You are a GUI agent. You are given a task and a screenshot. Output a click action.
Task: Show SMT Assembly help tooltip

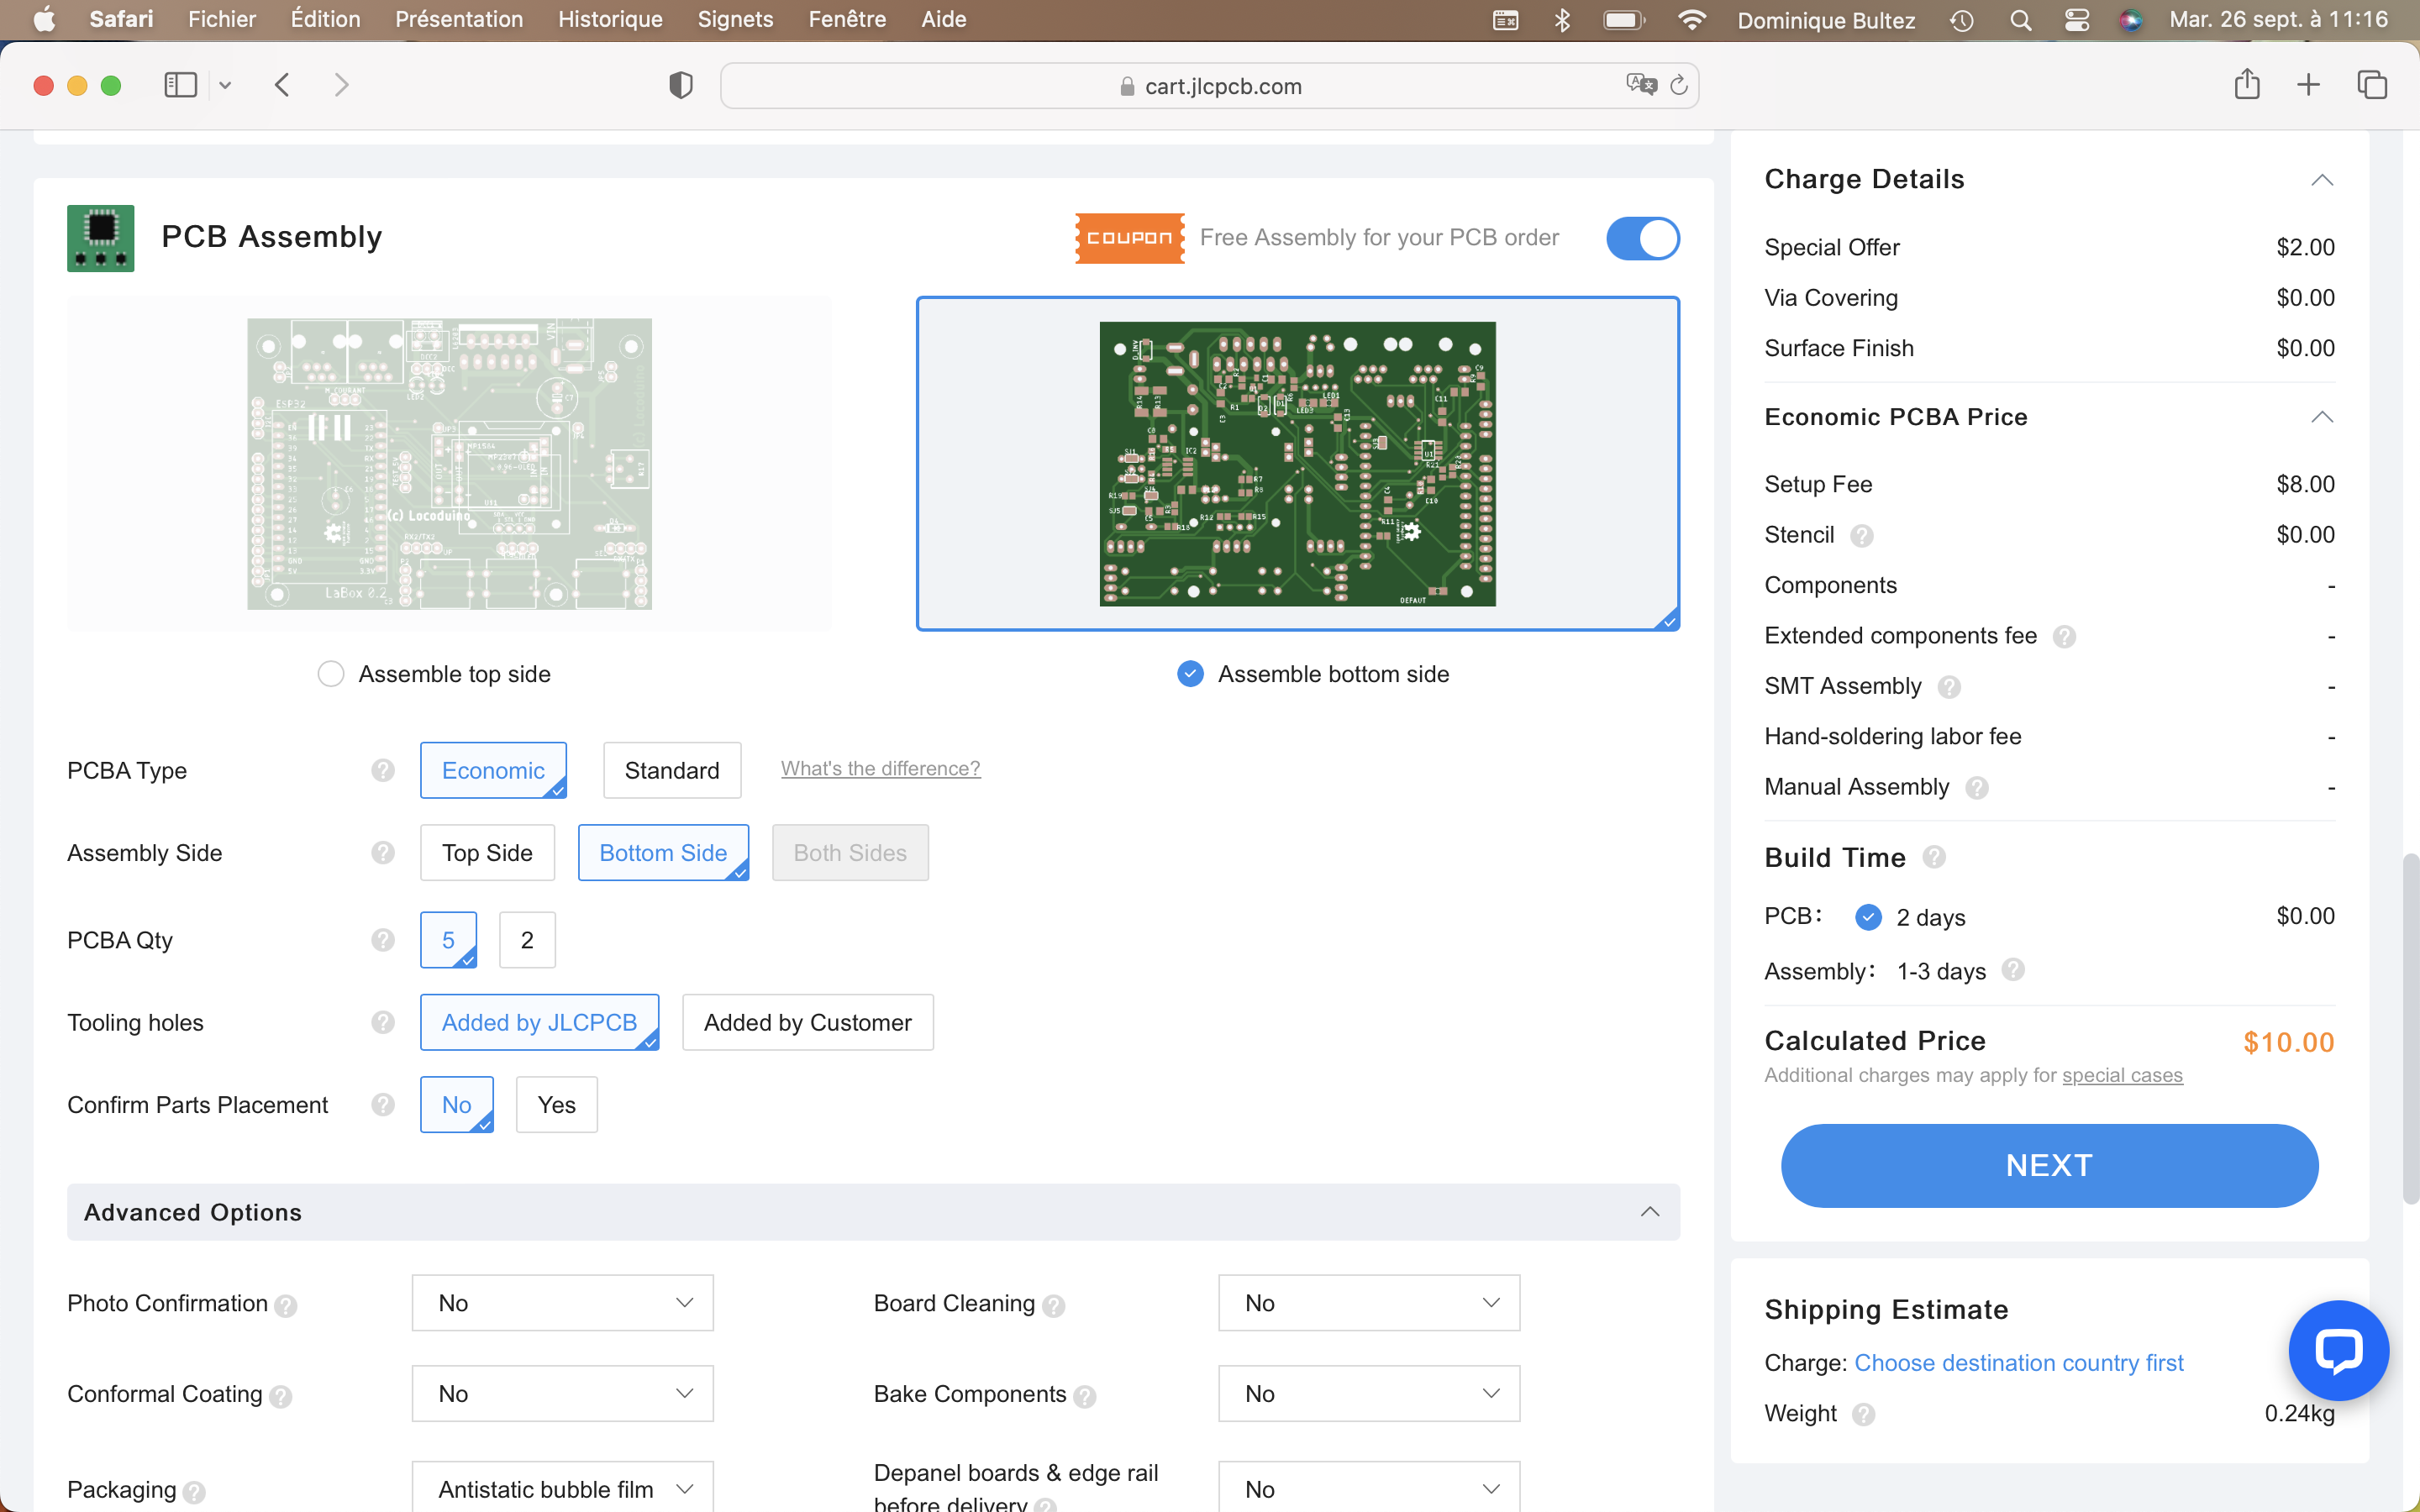point(1949,687)
